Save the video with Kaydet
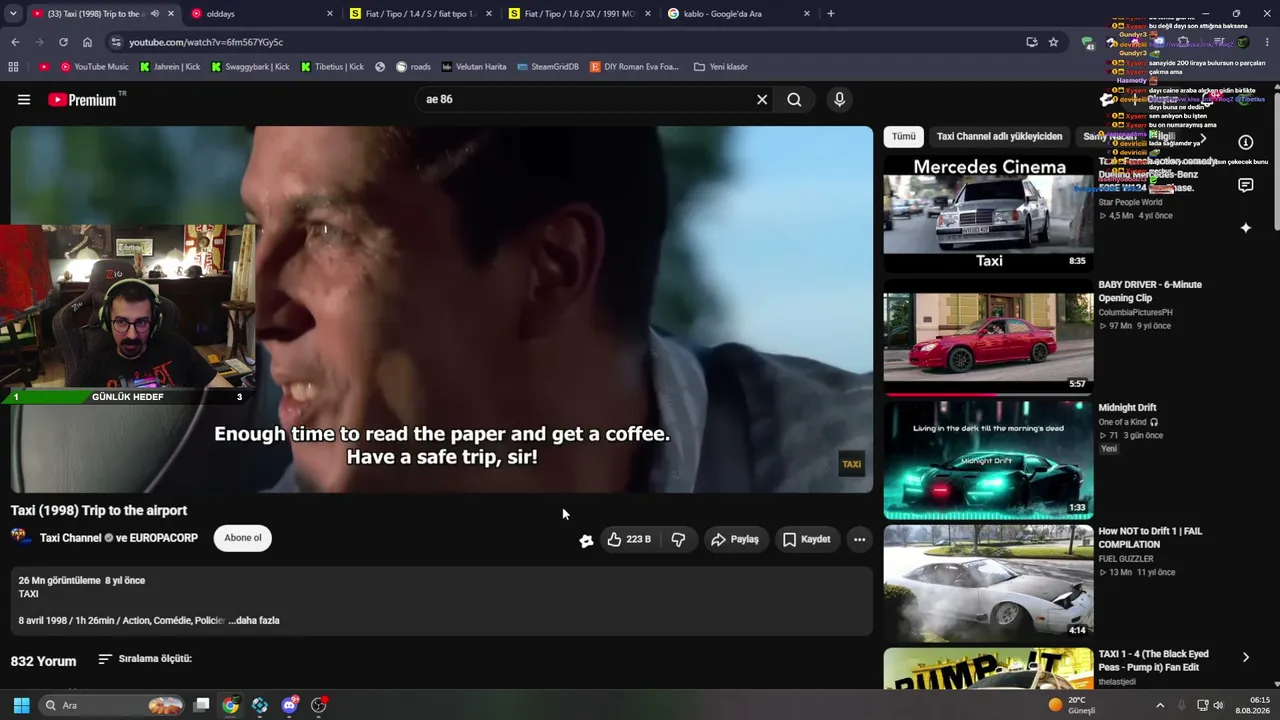The image size is (1280, 720). point(806,539)
